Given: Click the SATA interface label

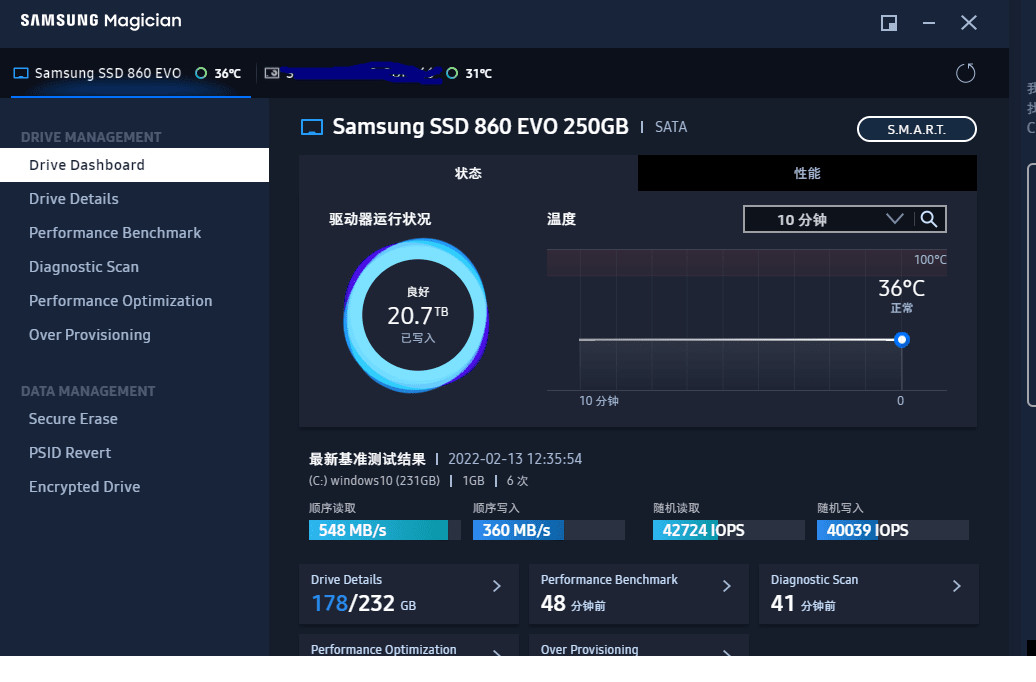Looking at the screenshot, I should click(x=671, y=127).
